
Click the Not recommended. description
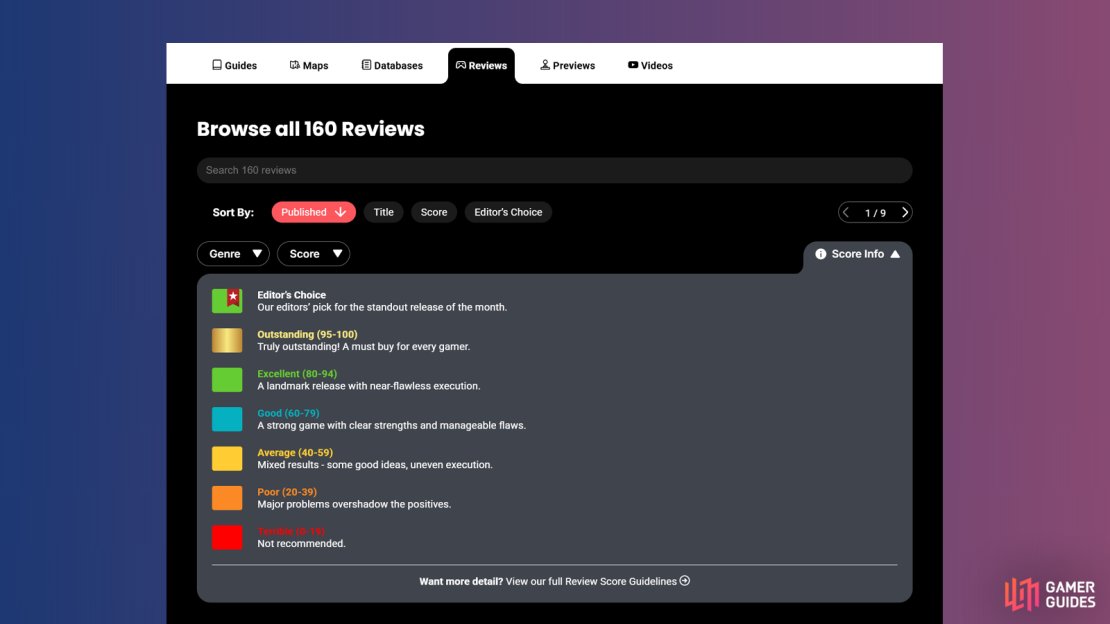302,543
